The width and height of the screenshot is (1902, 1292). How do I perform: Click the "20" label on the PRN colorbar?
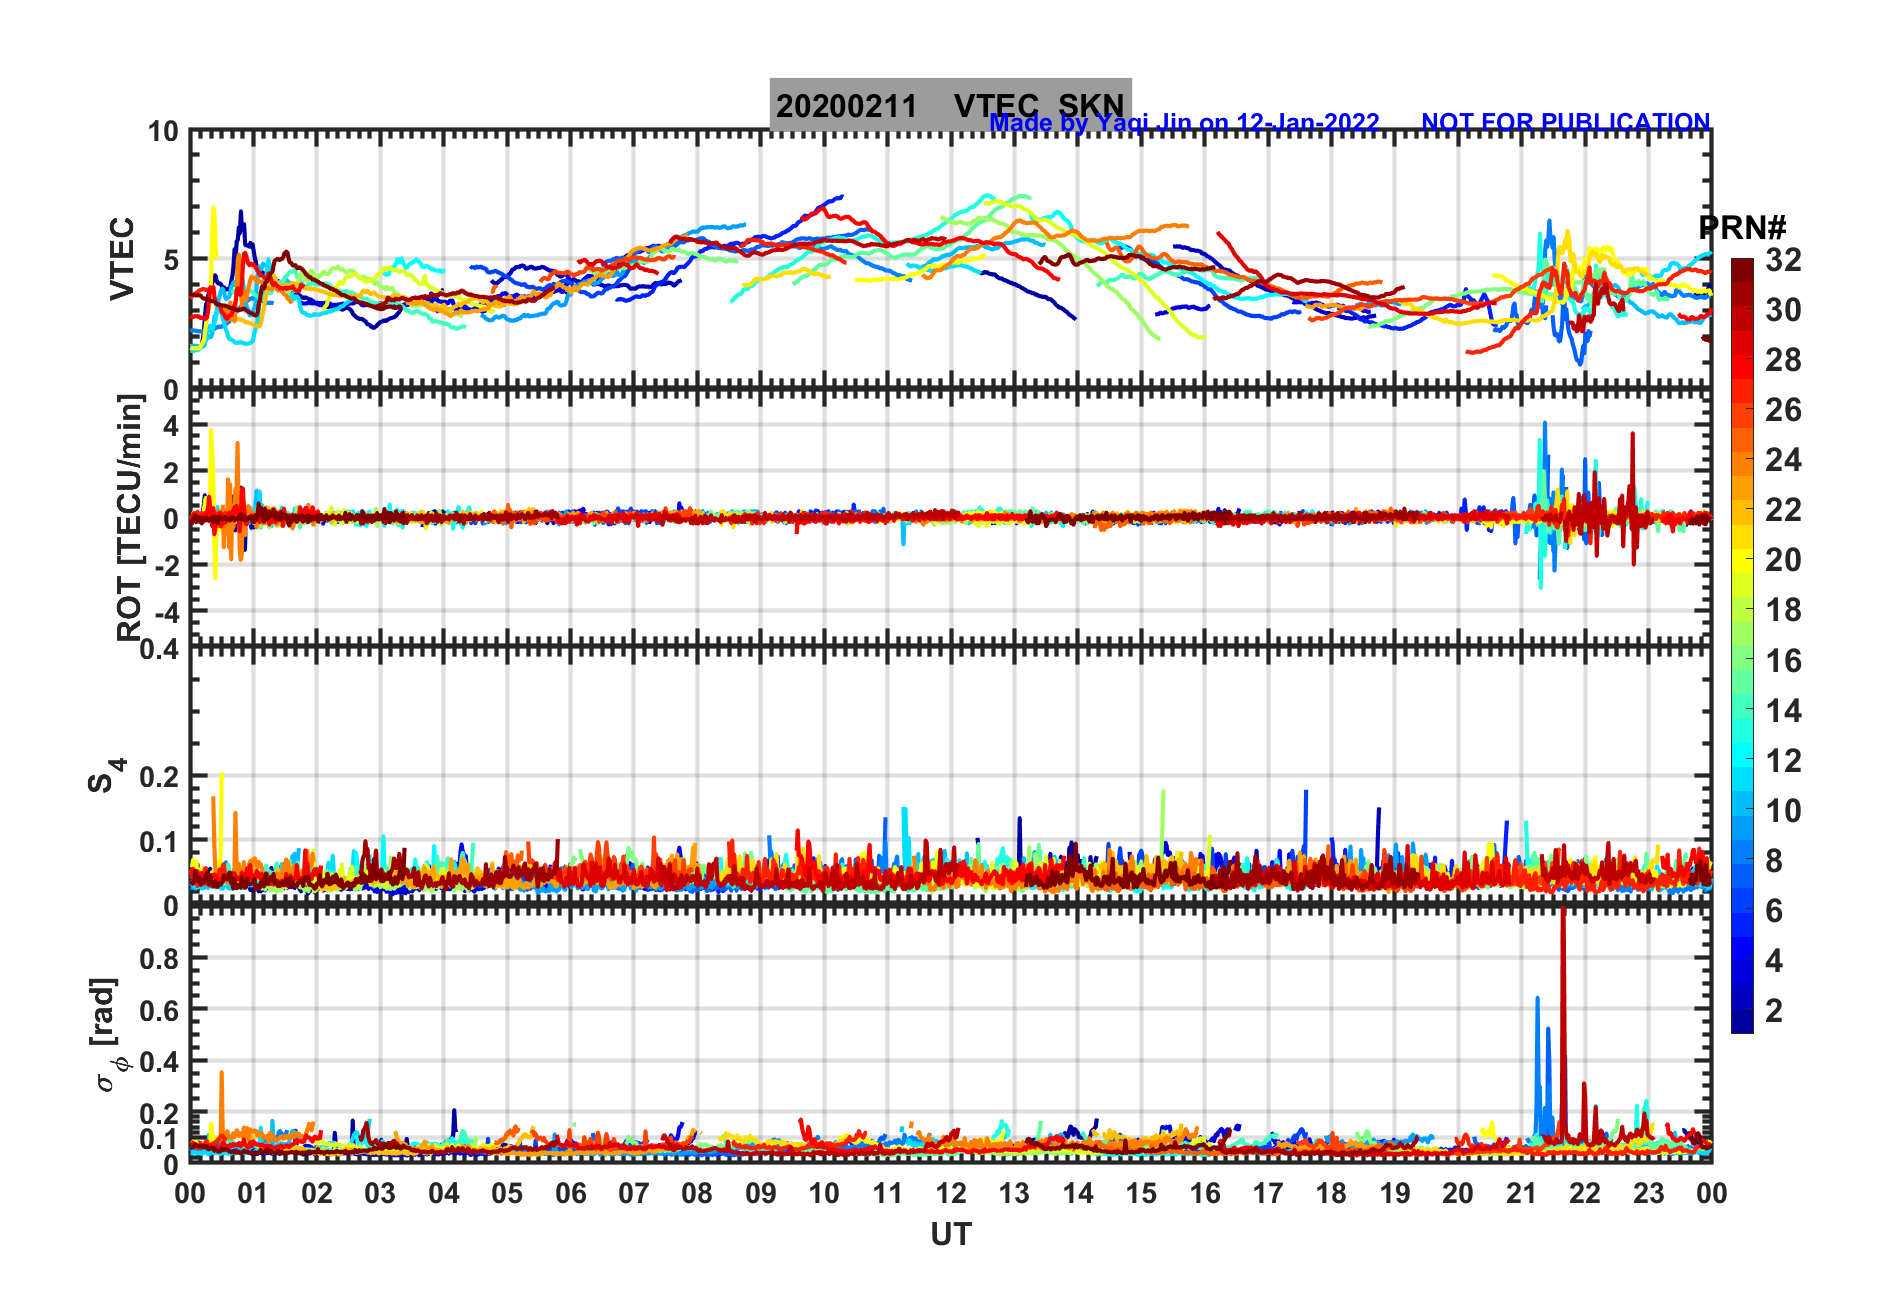pos(1783,560)
